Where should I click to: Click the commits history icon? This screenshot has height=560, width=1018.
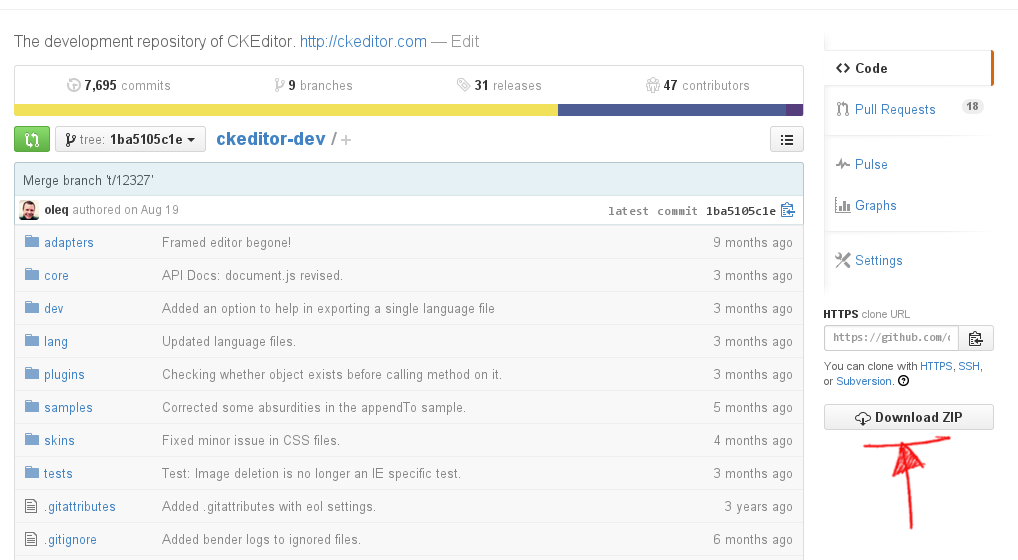pyautogui.click(x=74, y=85)
